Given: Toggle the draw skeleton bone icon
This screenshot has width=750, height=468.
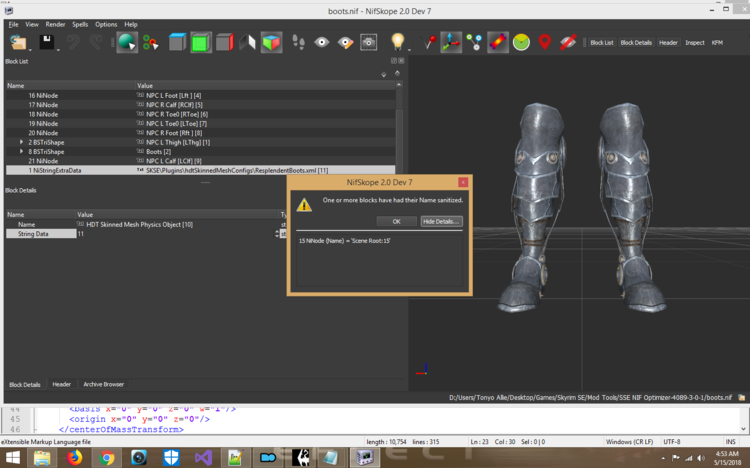Looking at the screenshot, I should pyautogui.click(x=498, y=43).
